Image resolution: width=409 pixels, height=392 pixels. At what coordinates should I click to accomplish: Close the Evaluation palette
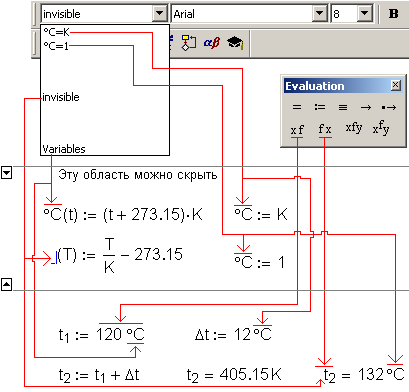pyautogui.click(x=396, y=85)
